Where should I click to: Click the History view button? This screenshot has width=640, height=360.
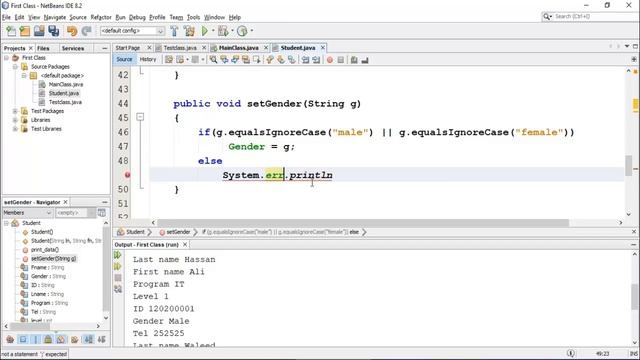pyautogui.click(x=148, y=60)
